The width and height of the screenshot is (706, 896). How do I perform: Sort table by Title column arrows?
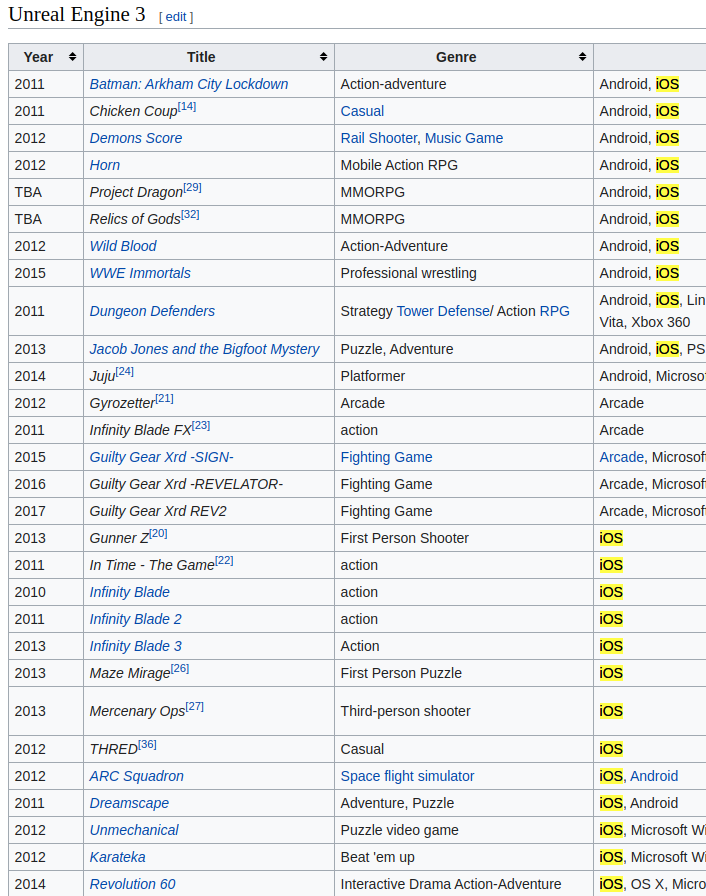coord(323,57)
